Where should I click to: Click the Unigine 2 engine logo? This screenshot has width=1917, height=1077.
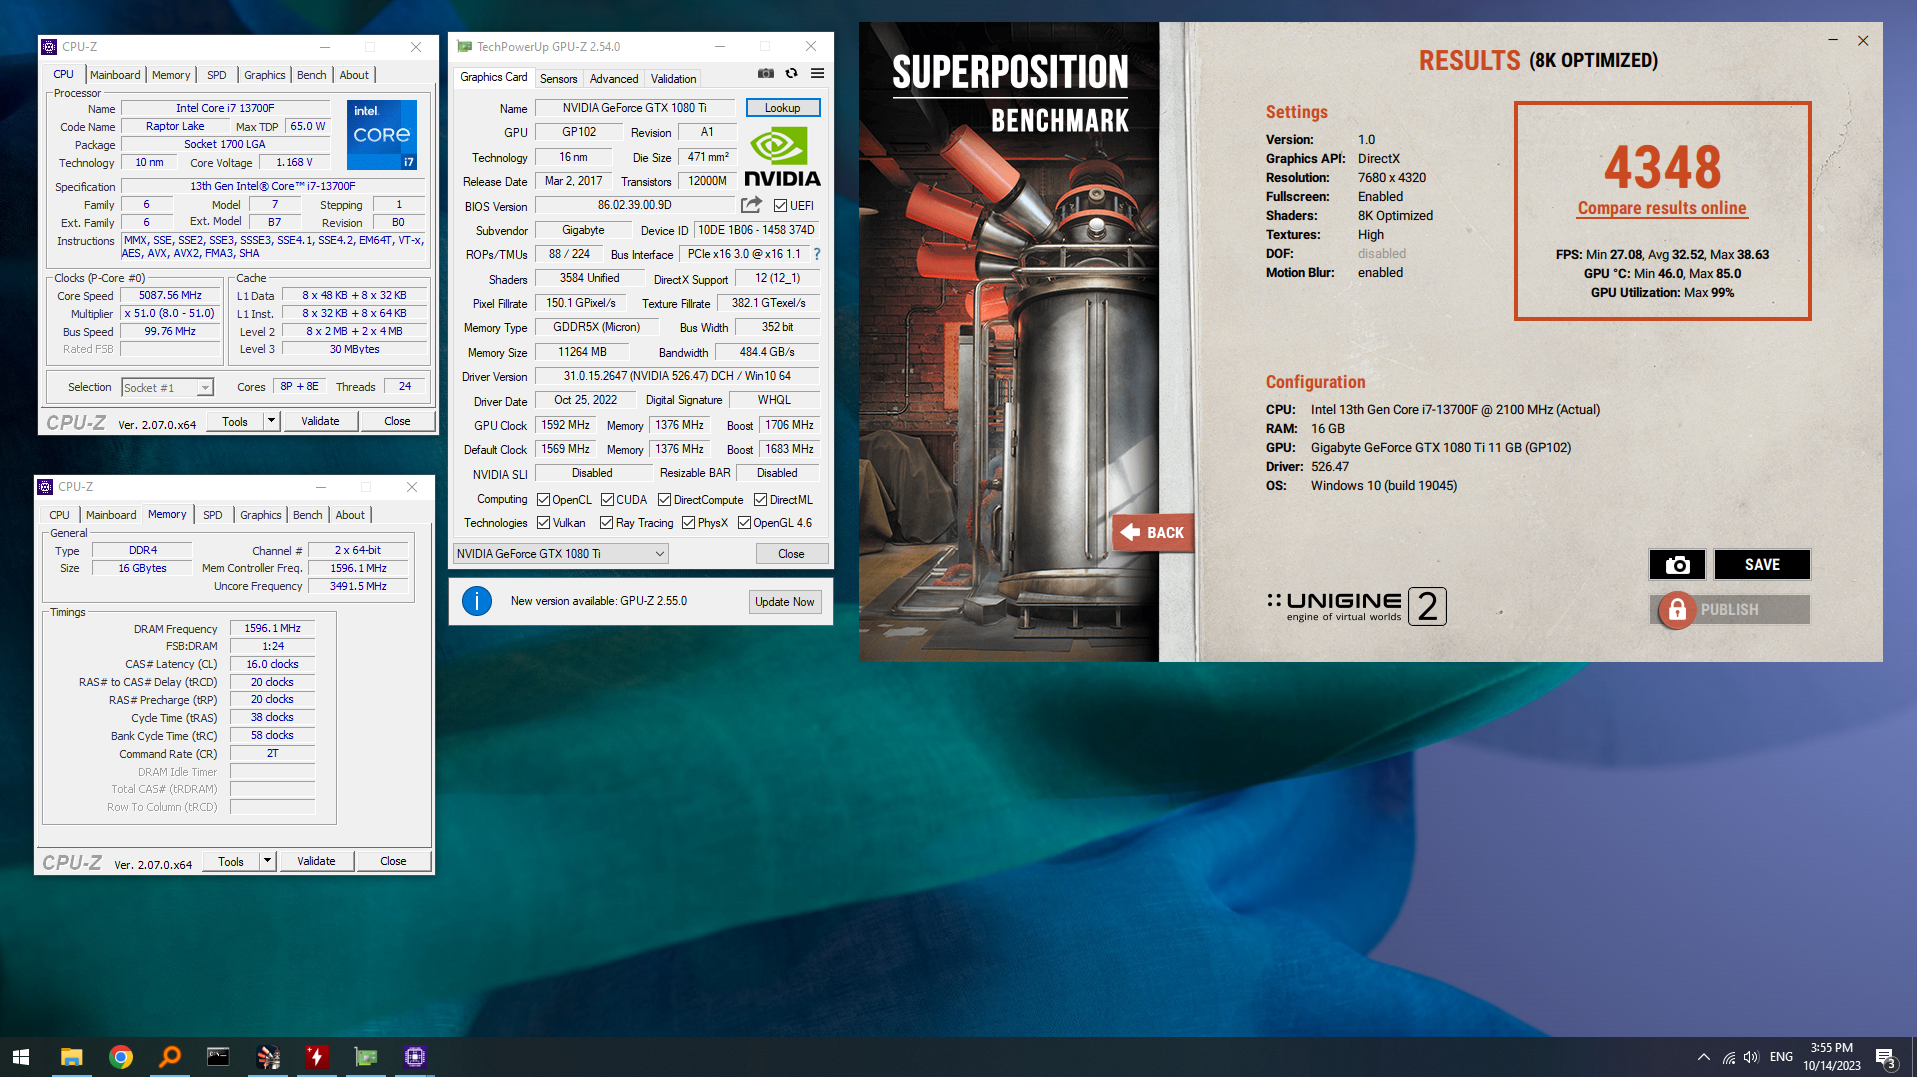tap(1357, 606)
